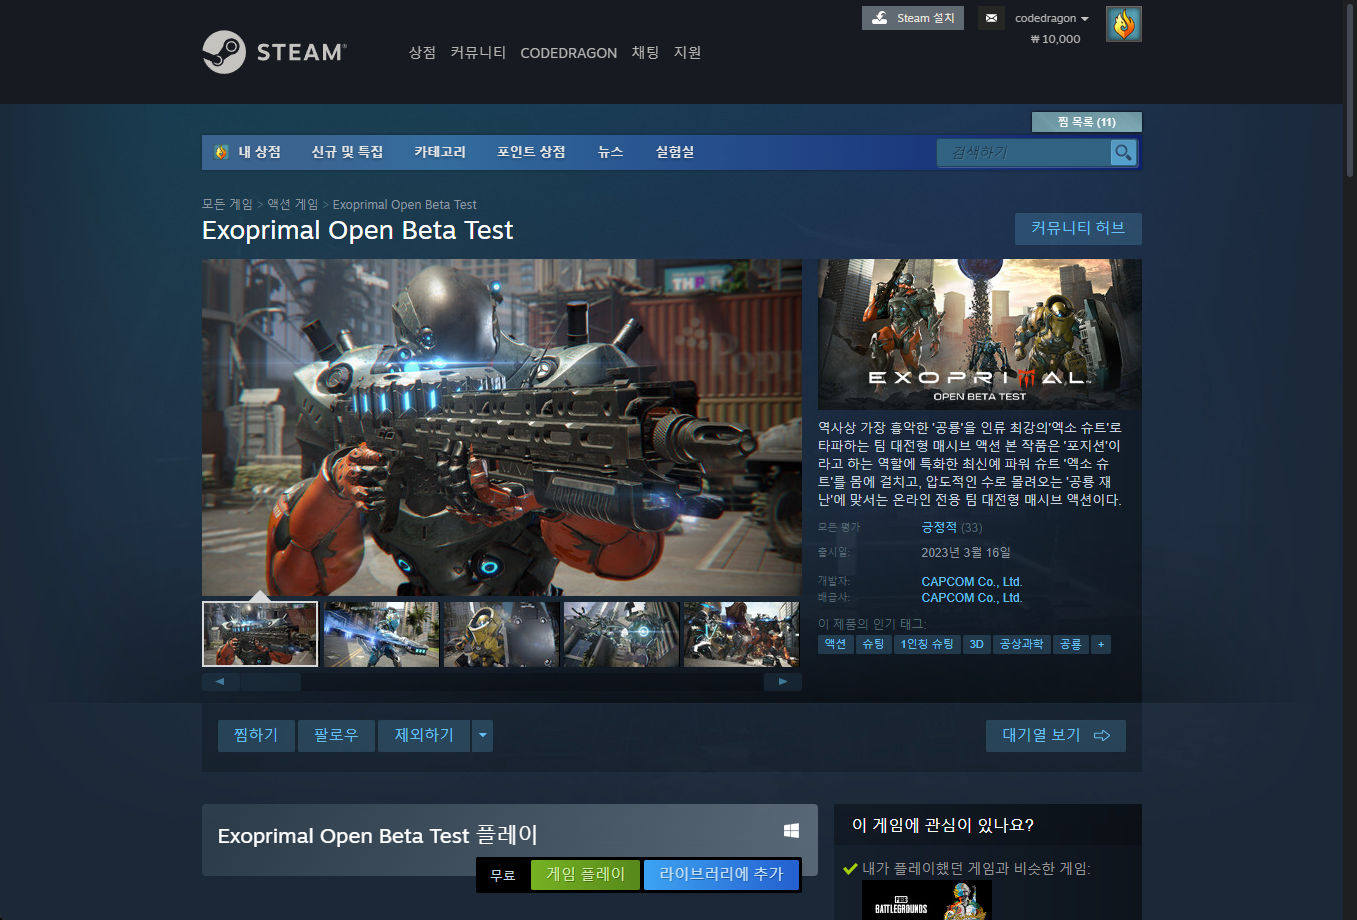Open the 카테고리 tab

(x=440, y=152)
